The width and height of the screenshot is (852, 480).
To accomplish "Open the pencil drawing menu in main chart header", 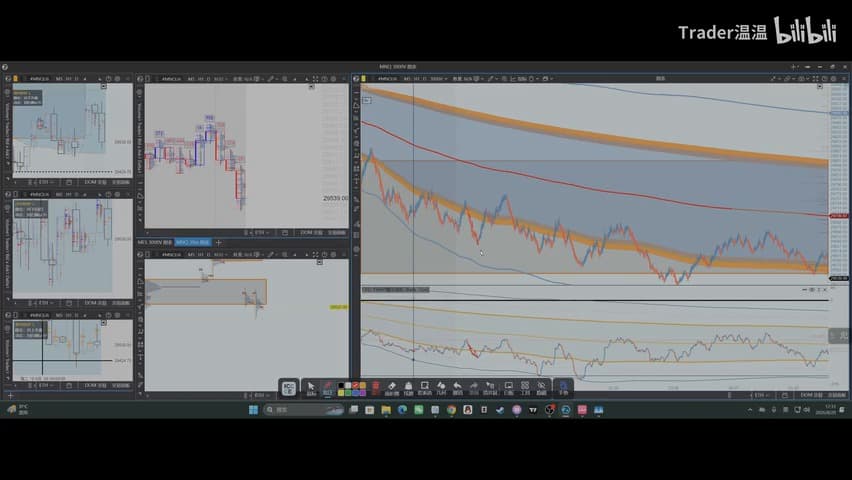I will click(x=491, y=78).
